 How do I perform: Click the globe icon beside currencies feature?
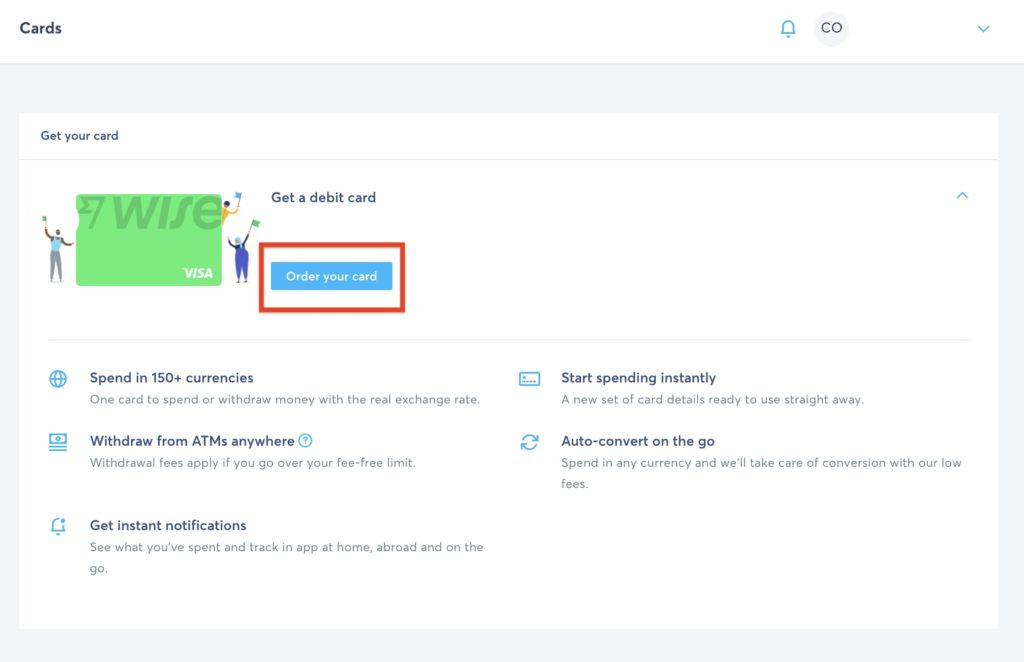click(58, 379)
